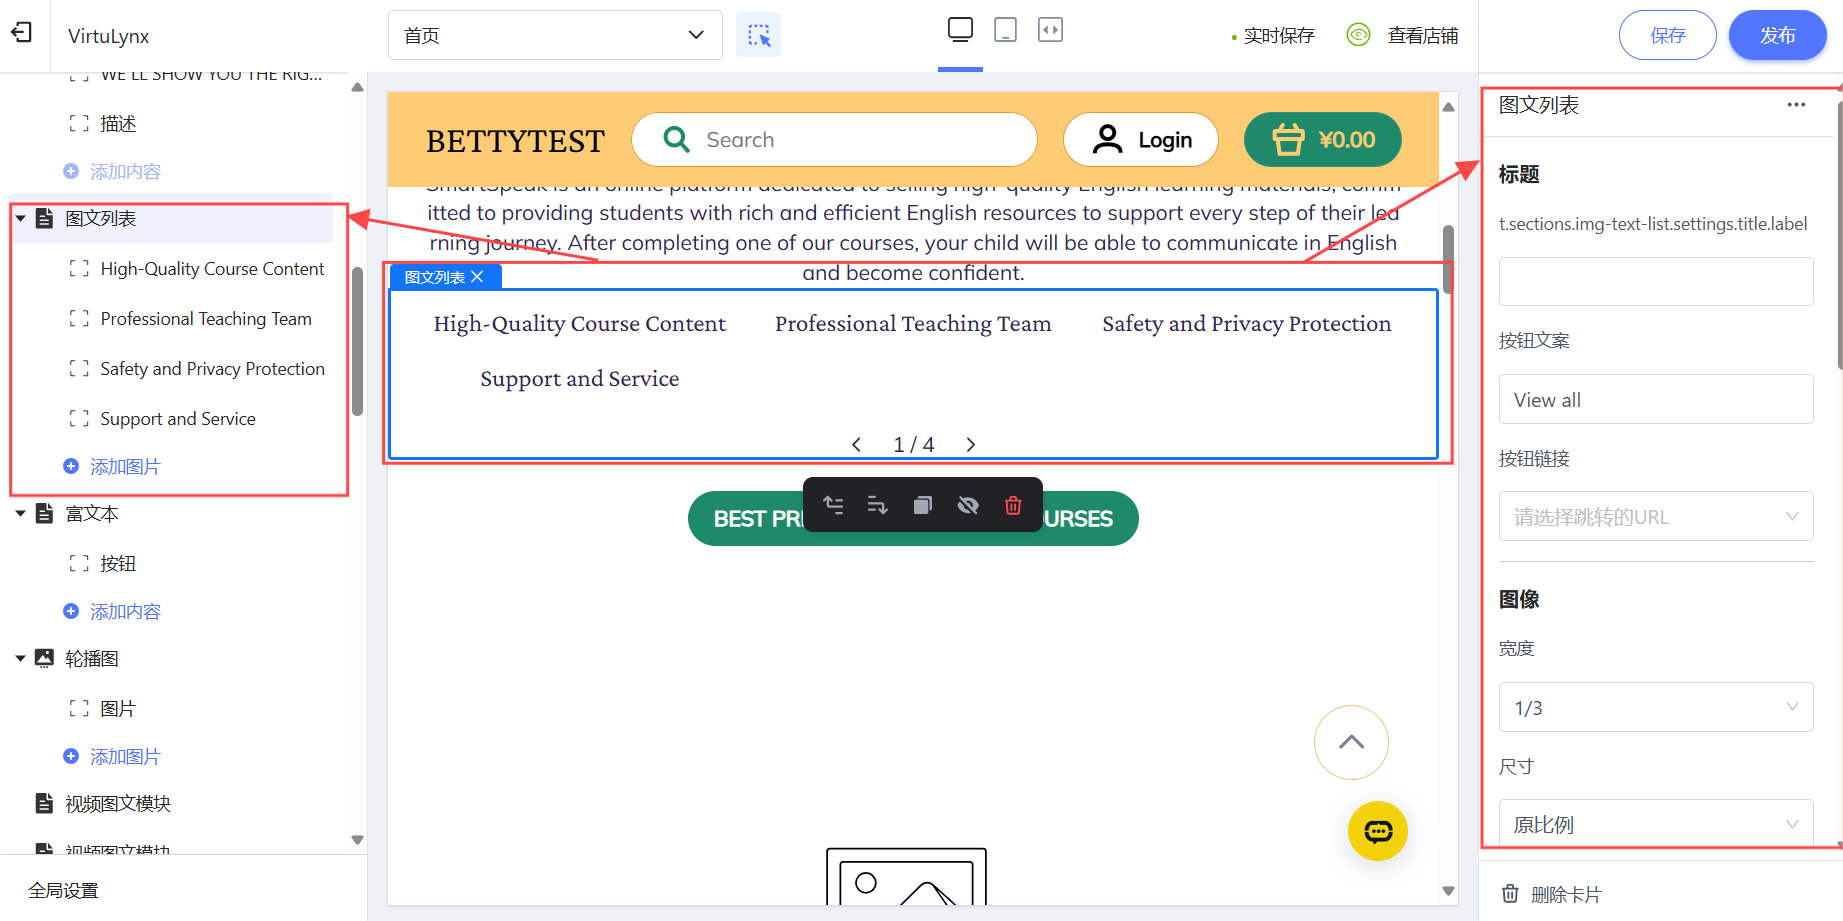Viewport: 1843px width, 921px height.
Task: Open 全局设置 global settings
Action: (63, 890)
